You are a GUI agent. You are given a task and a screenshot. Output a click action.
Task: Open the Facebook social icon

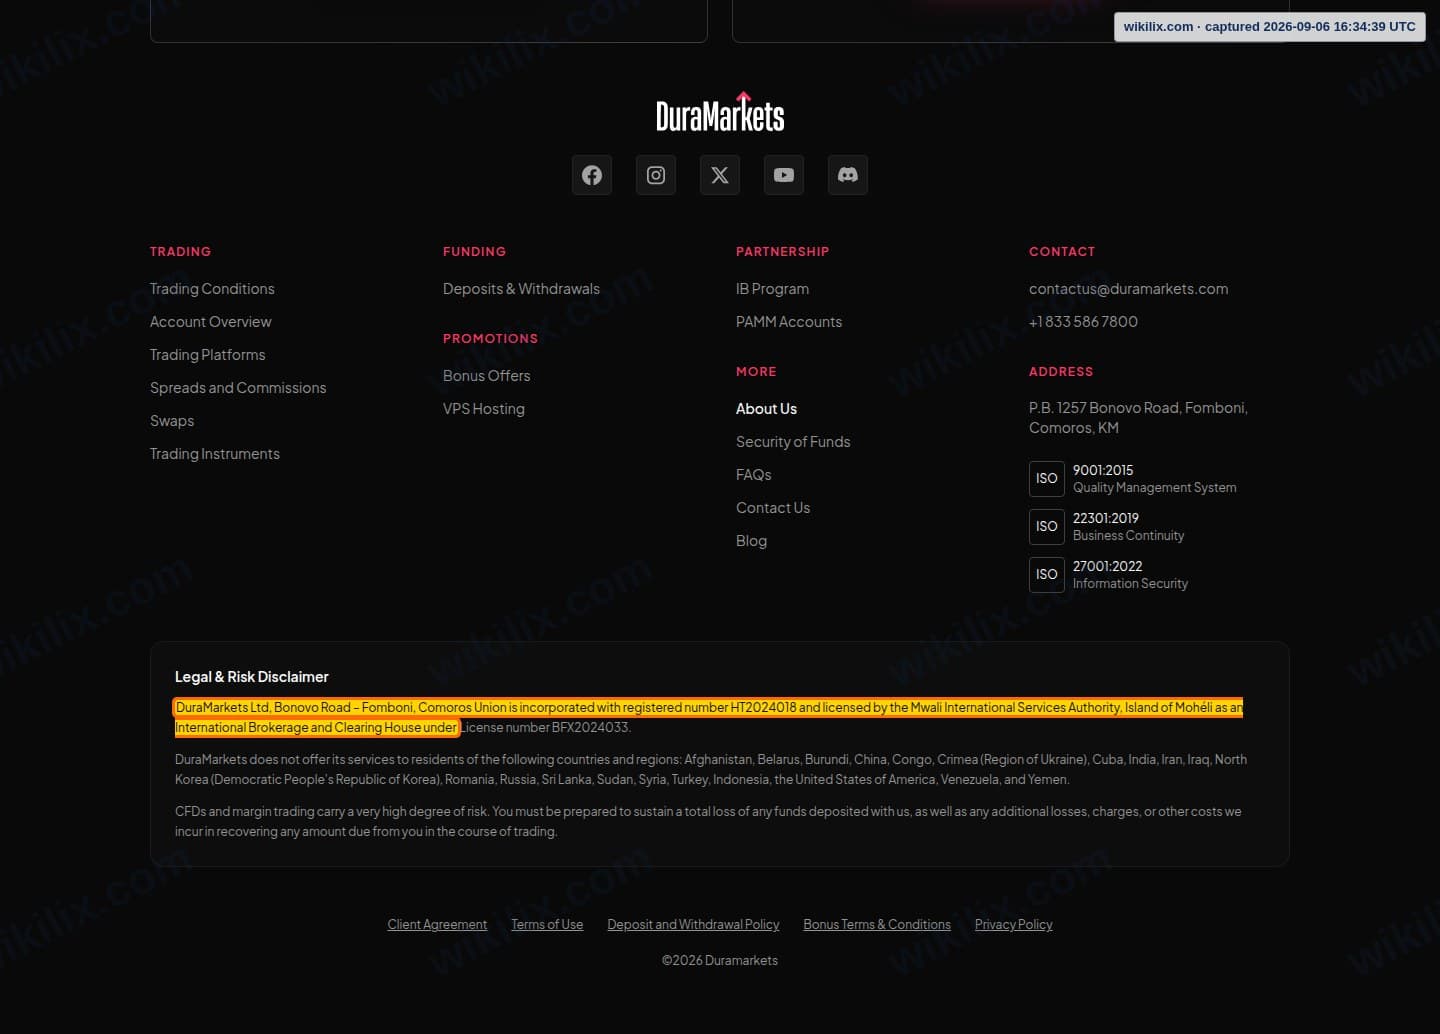[x=592, y=175]
